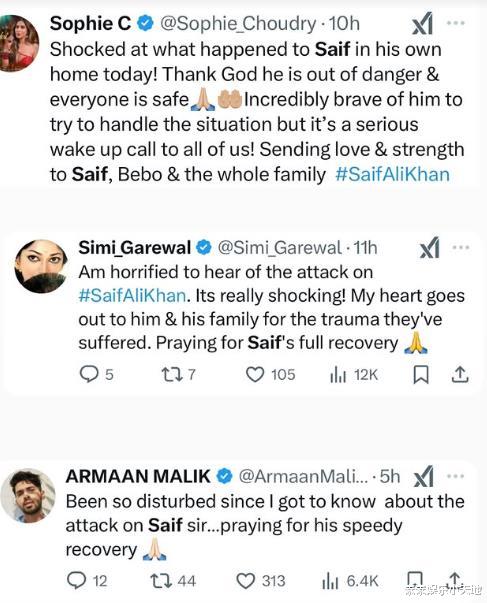487x603 pixels.
Task: Share Simi Garewal's tweet
Action: (460, 375)
